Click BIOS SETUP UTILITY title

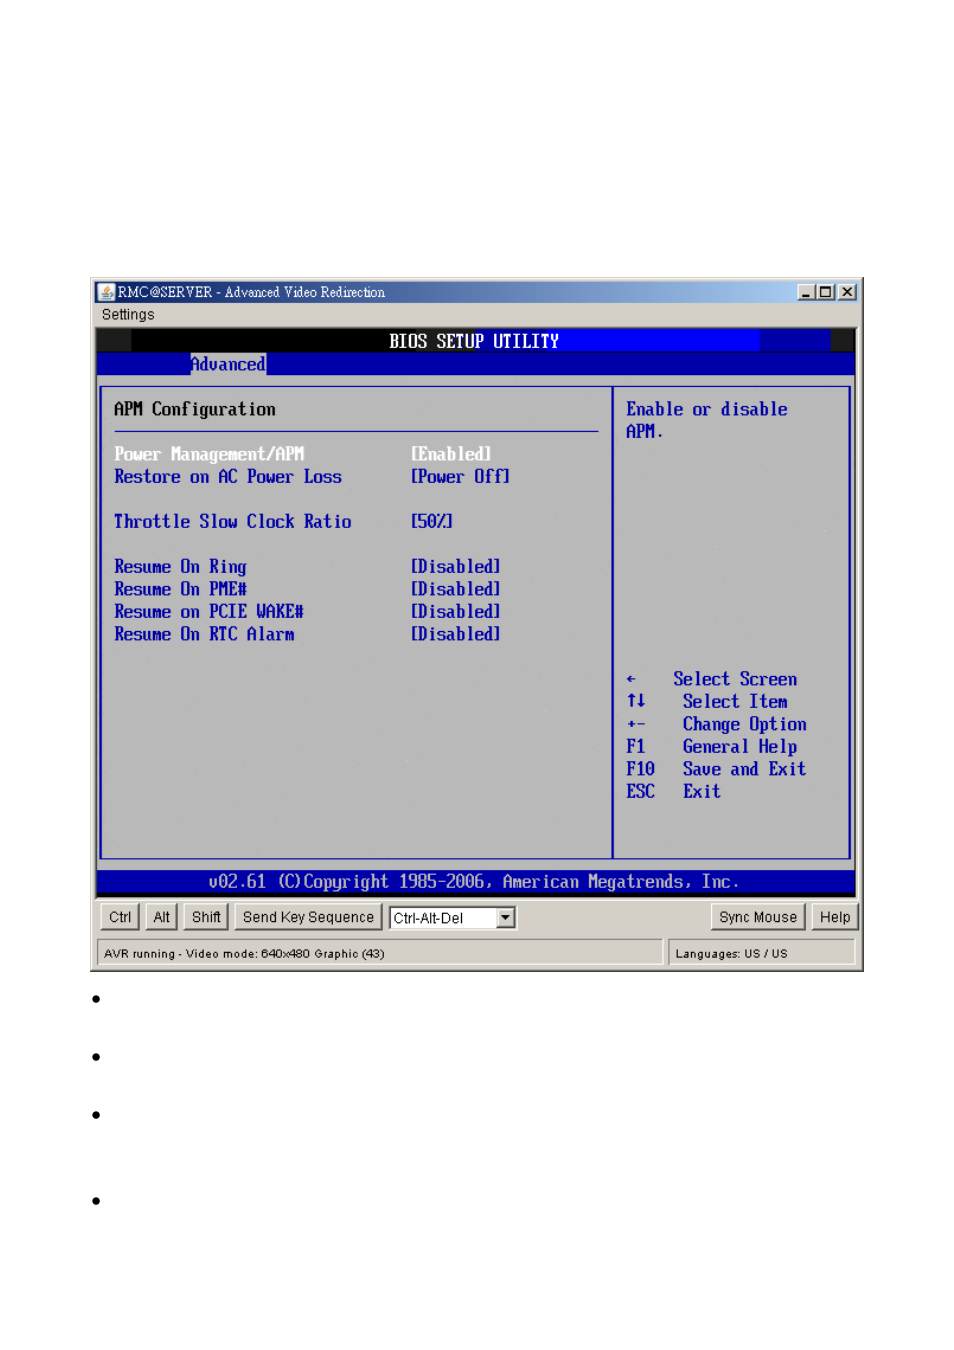pyautogui.click(x=474, y=341)
